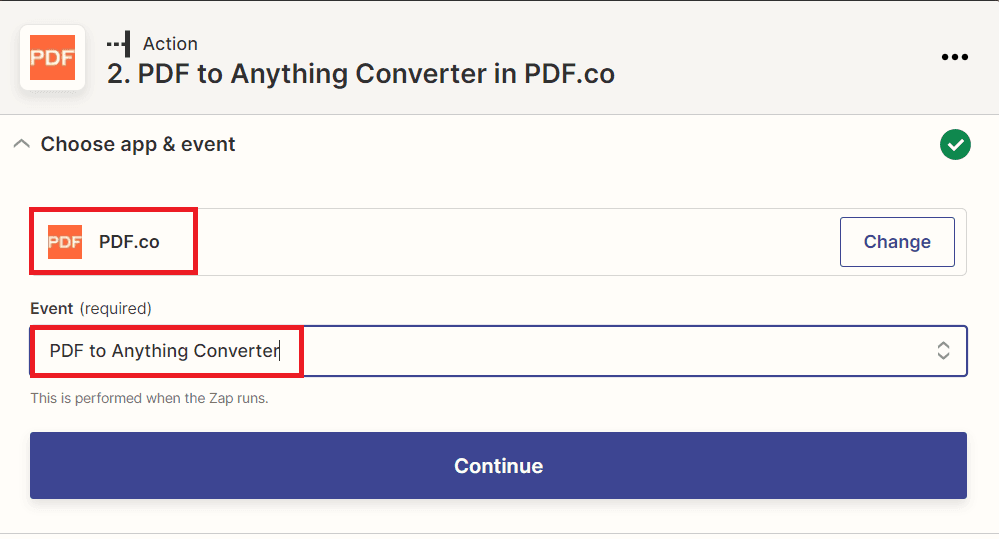Click empty area of the Event input field
This screenshot has height=539, width=999.
620,350
